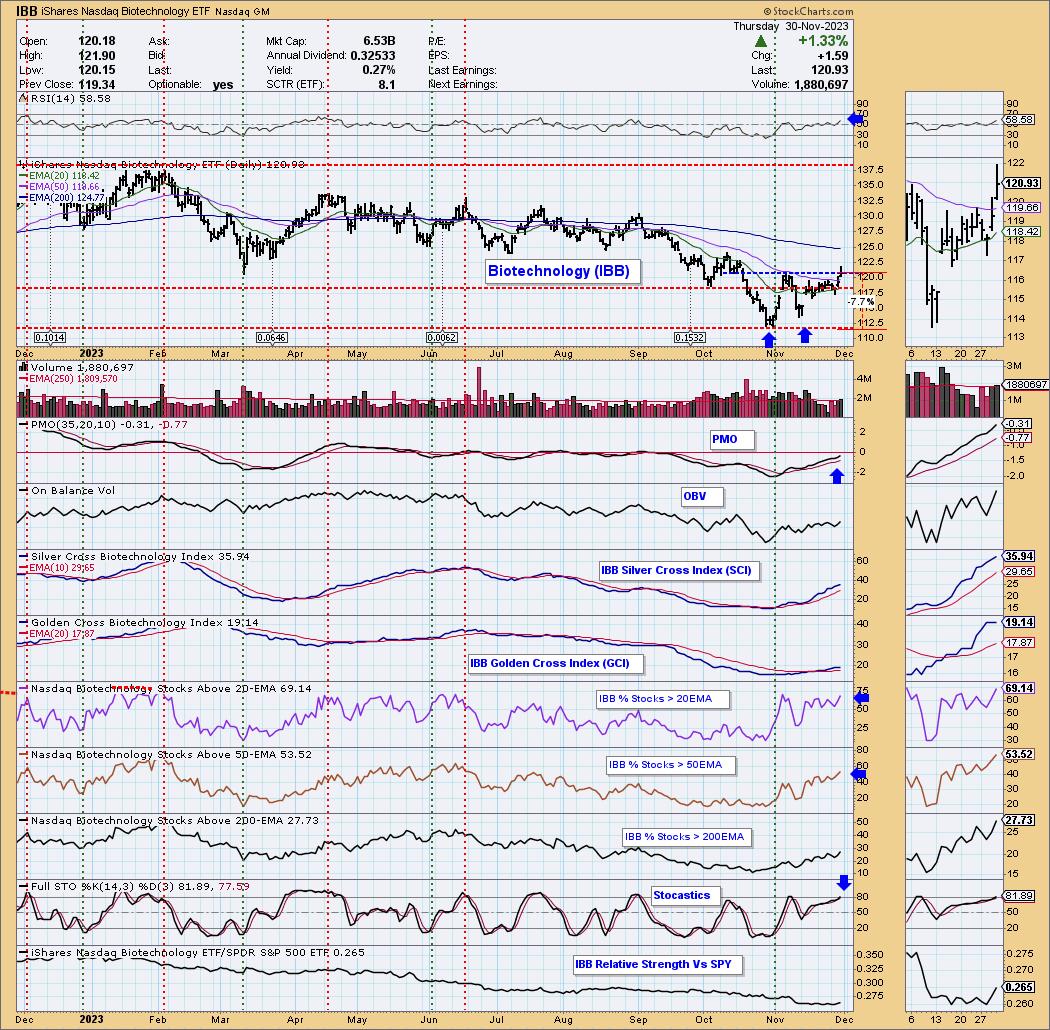Click the 0.1532 label near October
The width and height of the screenshot is (1050, 1030).
(x=689, y=338)
